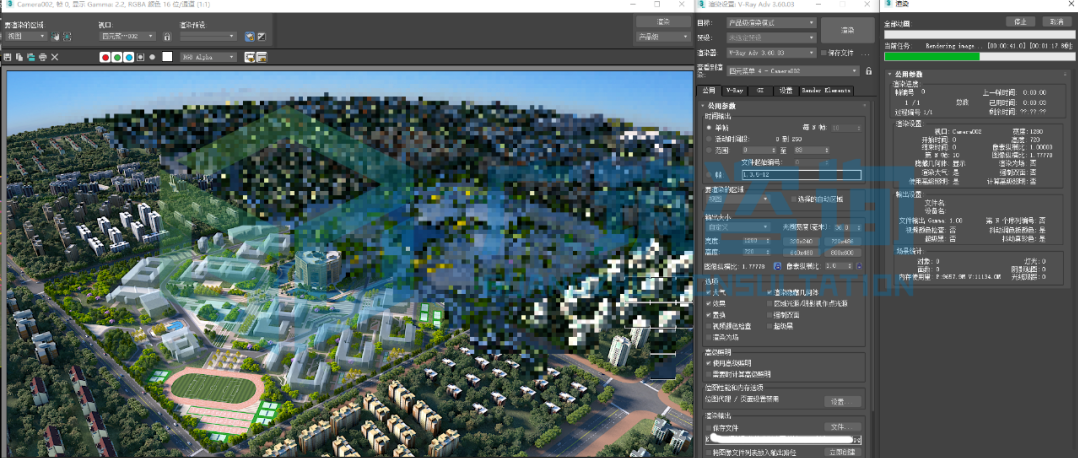Viewport: 1078px width, 458px height.
Task: Toggle the green channel button
Action: pos(116,57)
